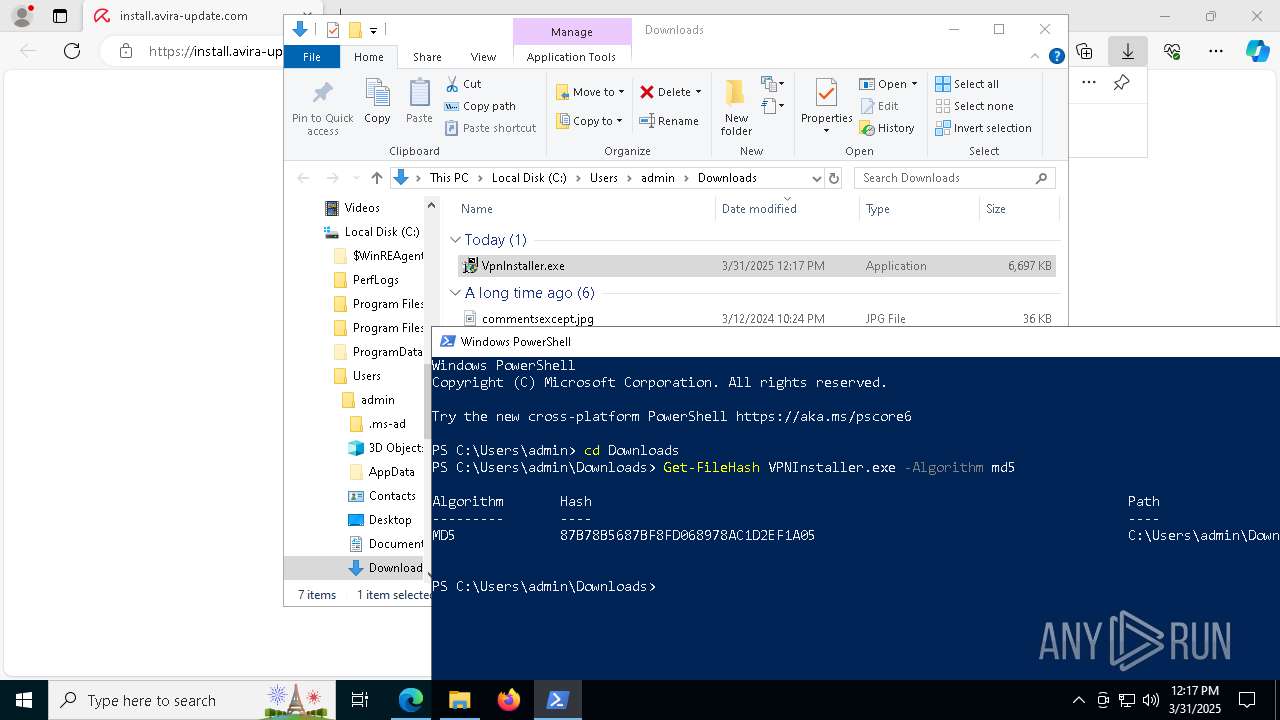
Task: Go up one folder level arrow
Action: pyautogui.click(x=376, y=178)
